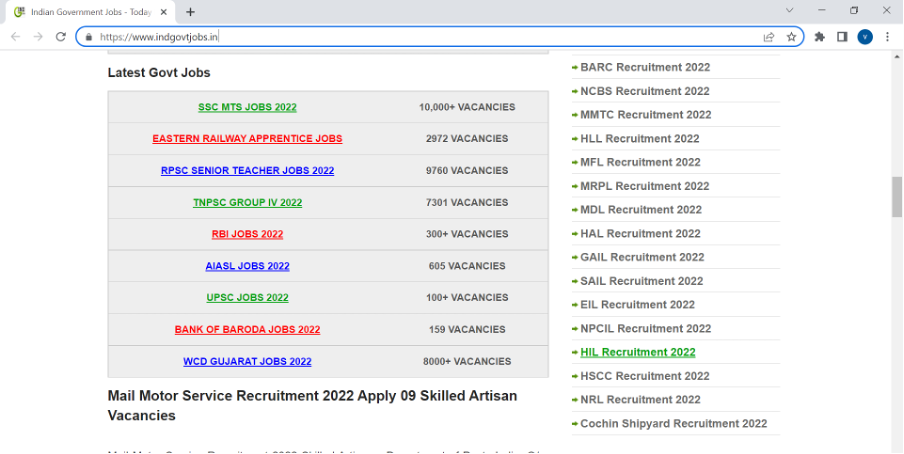Open a new tab with plus button

(x=190, y=11)
